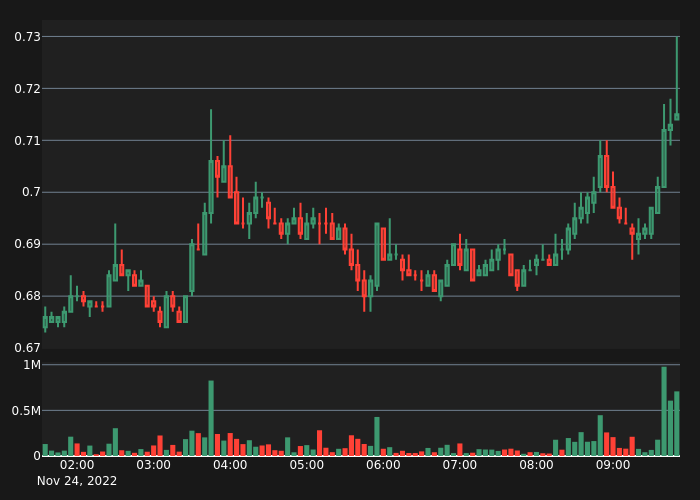Select the 0.69 price axis label
Viewport: 700px width, 500px height.
27,244
